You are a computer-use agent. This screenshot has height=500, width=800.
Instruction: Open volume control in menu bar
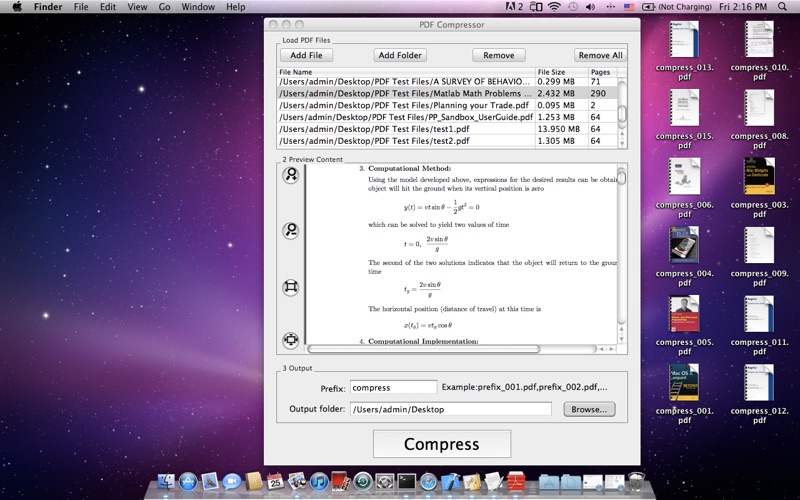(590, 7)
